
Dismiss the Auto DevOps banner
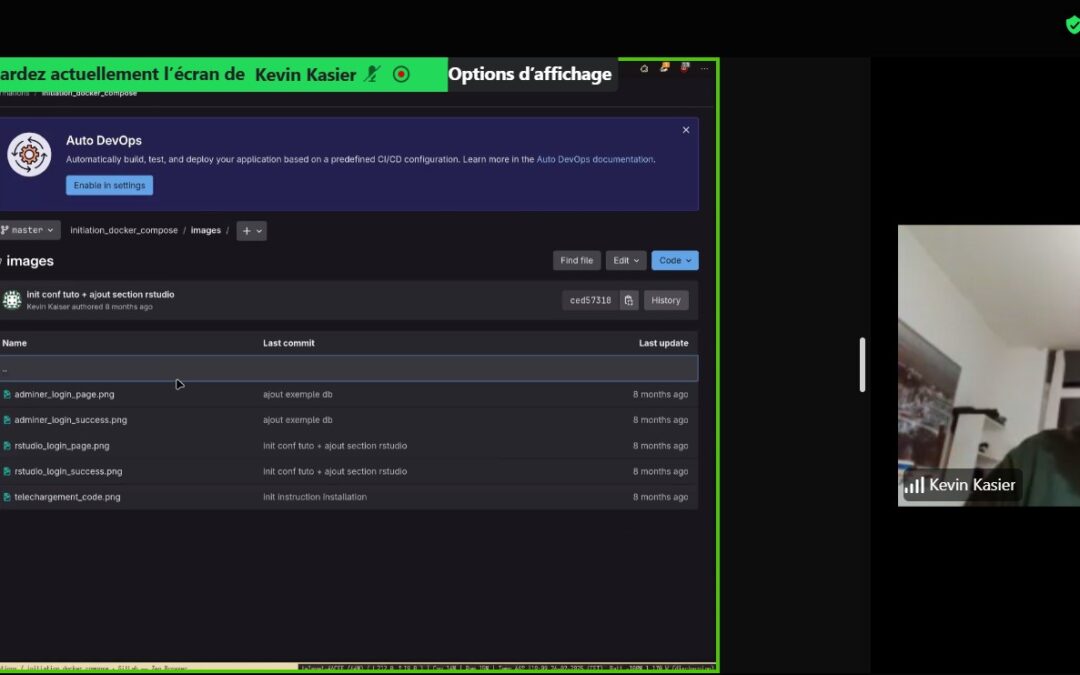[686, 130]
